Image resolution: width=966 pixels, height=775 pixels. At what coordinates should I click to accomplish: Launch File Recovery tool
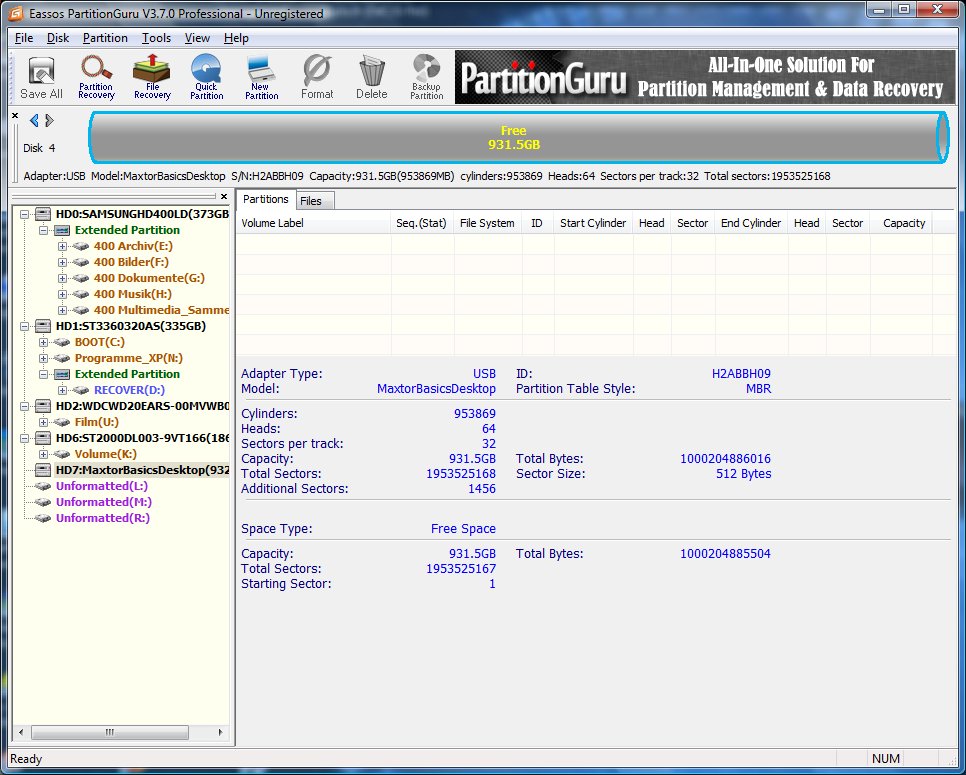pyautogui.click(x=152, y=78)
